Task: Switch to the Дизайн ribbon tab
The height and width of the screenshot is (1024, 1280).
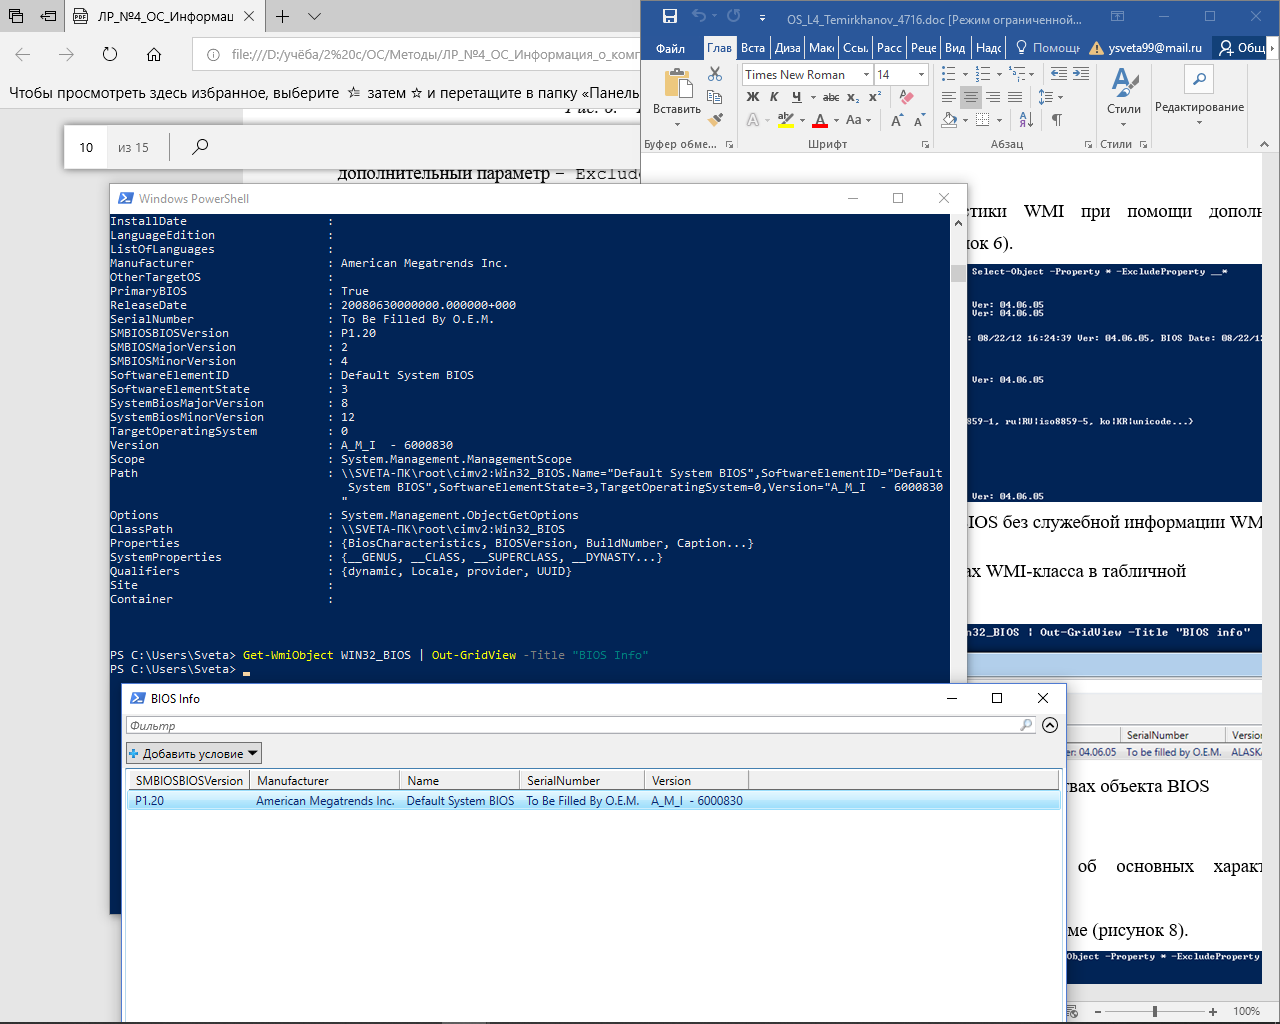Action: (x=788, y=48)
